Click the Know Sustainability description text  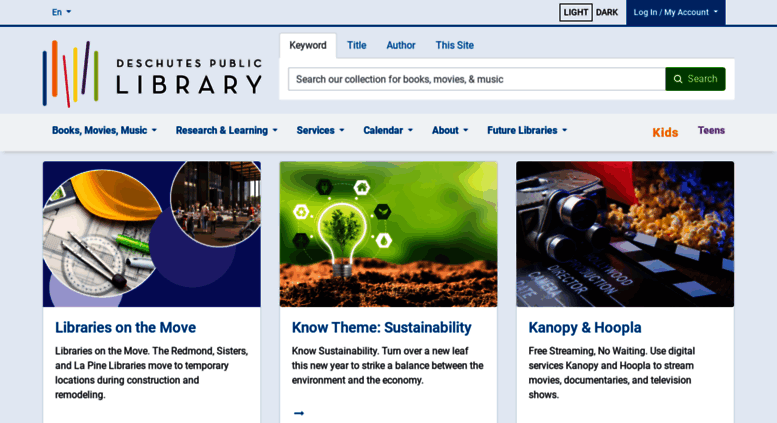(388, 366)
